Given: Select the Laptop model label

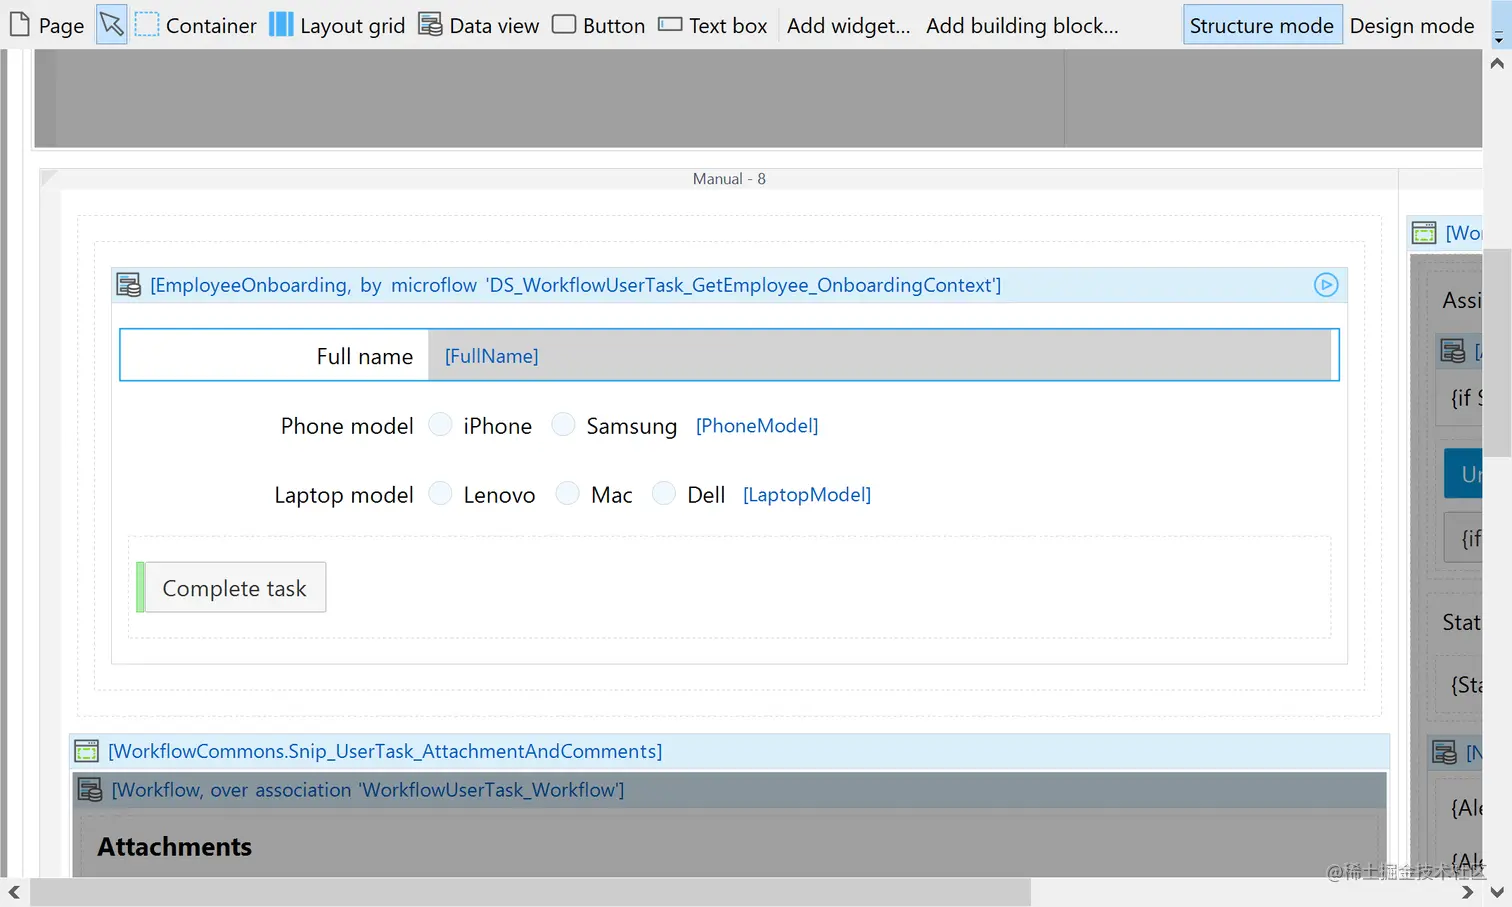Looking at the screenshot, I should click(343, 495).
